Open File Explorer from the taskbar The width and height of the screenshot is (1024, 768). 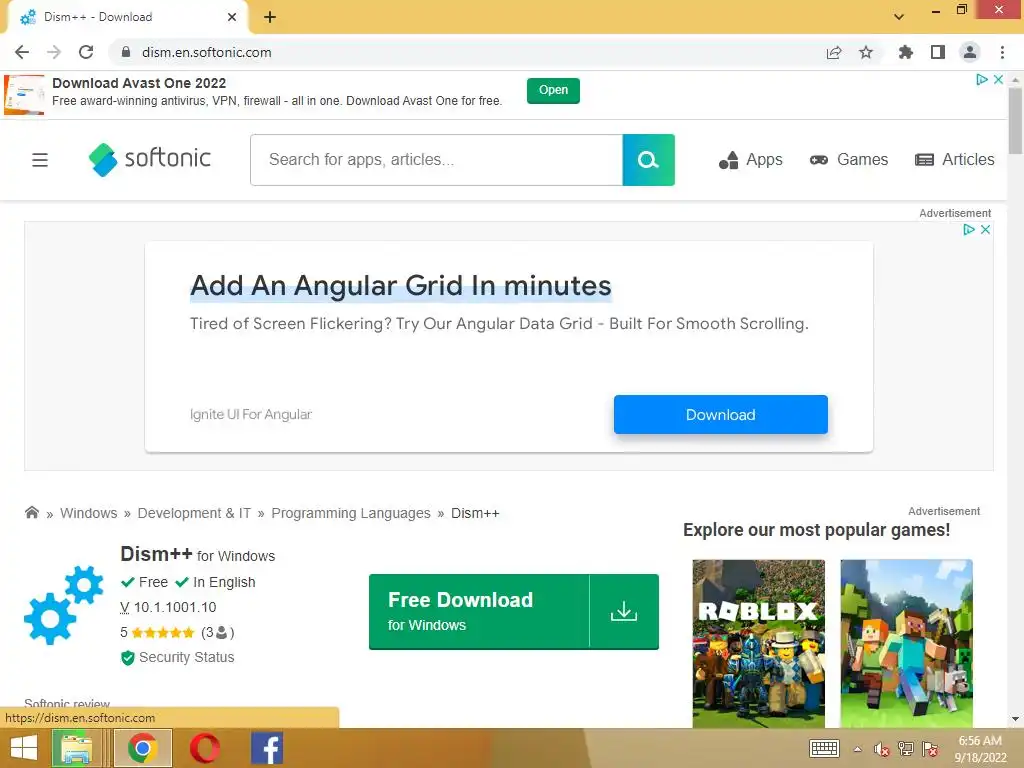point(76,748)
